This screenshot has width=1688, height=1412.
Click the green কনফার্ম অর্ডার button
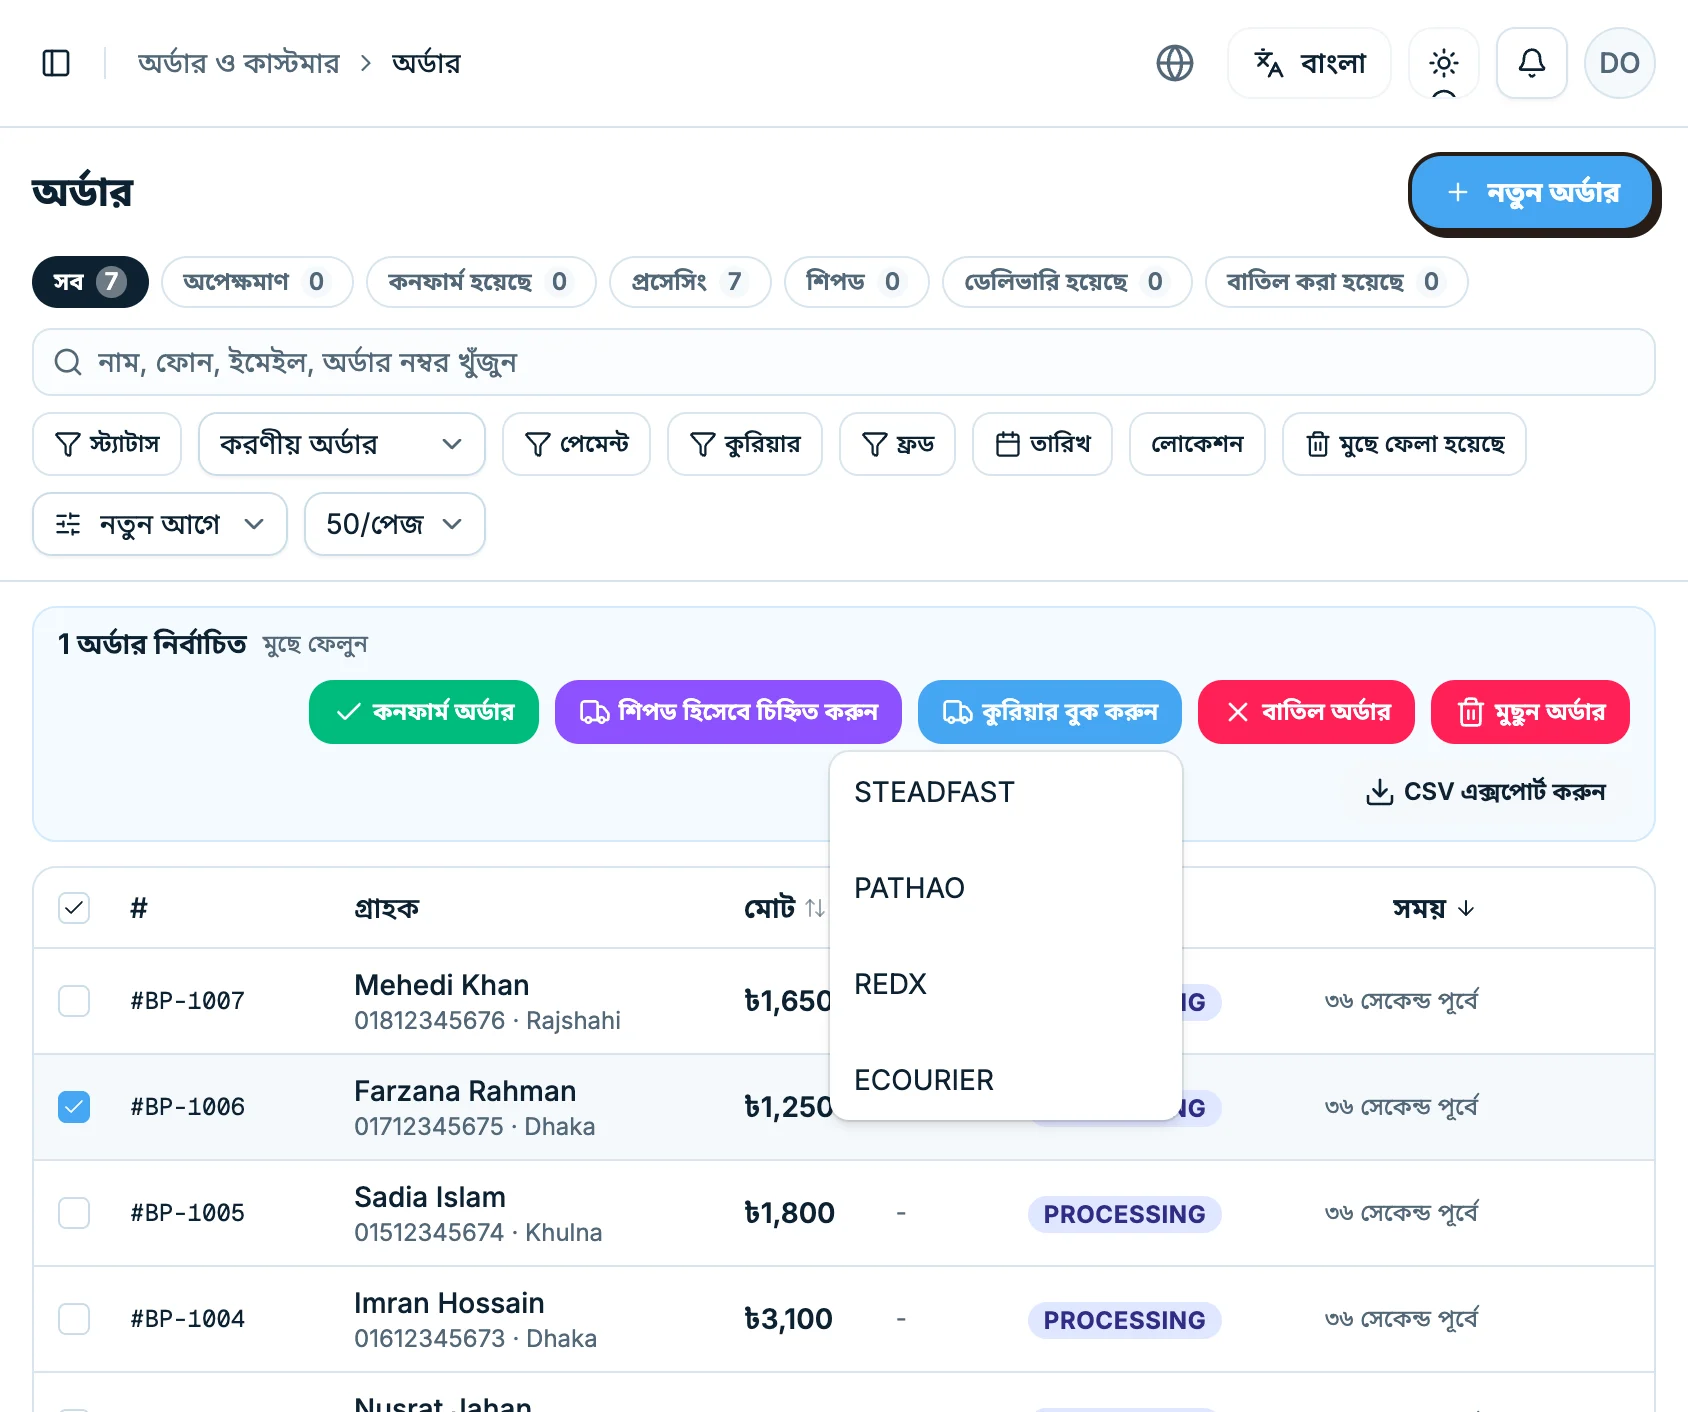tap(424, 712)
